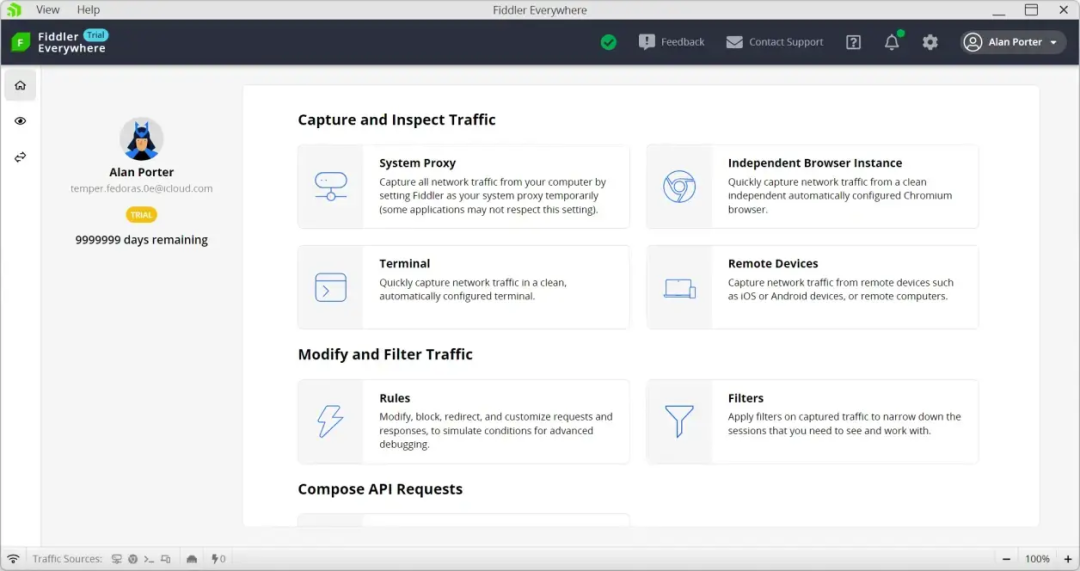
Task: Maximize the Fiddler Everywhere window
Action: [1031, 10]
